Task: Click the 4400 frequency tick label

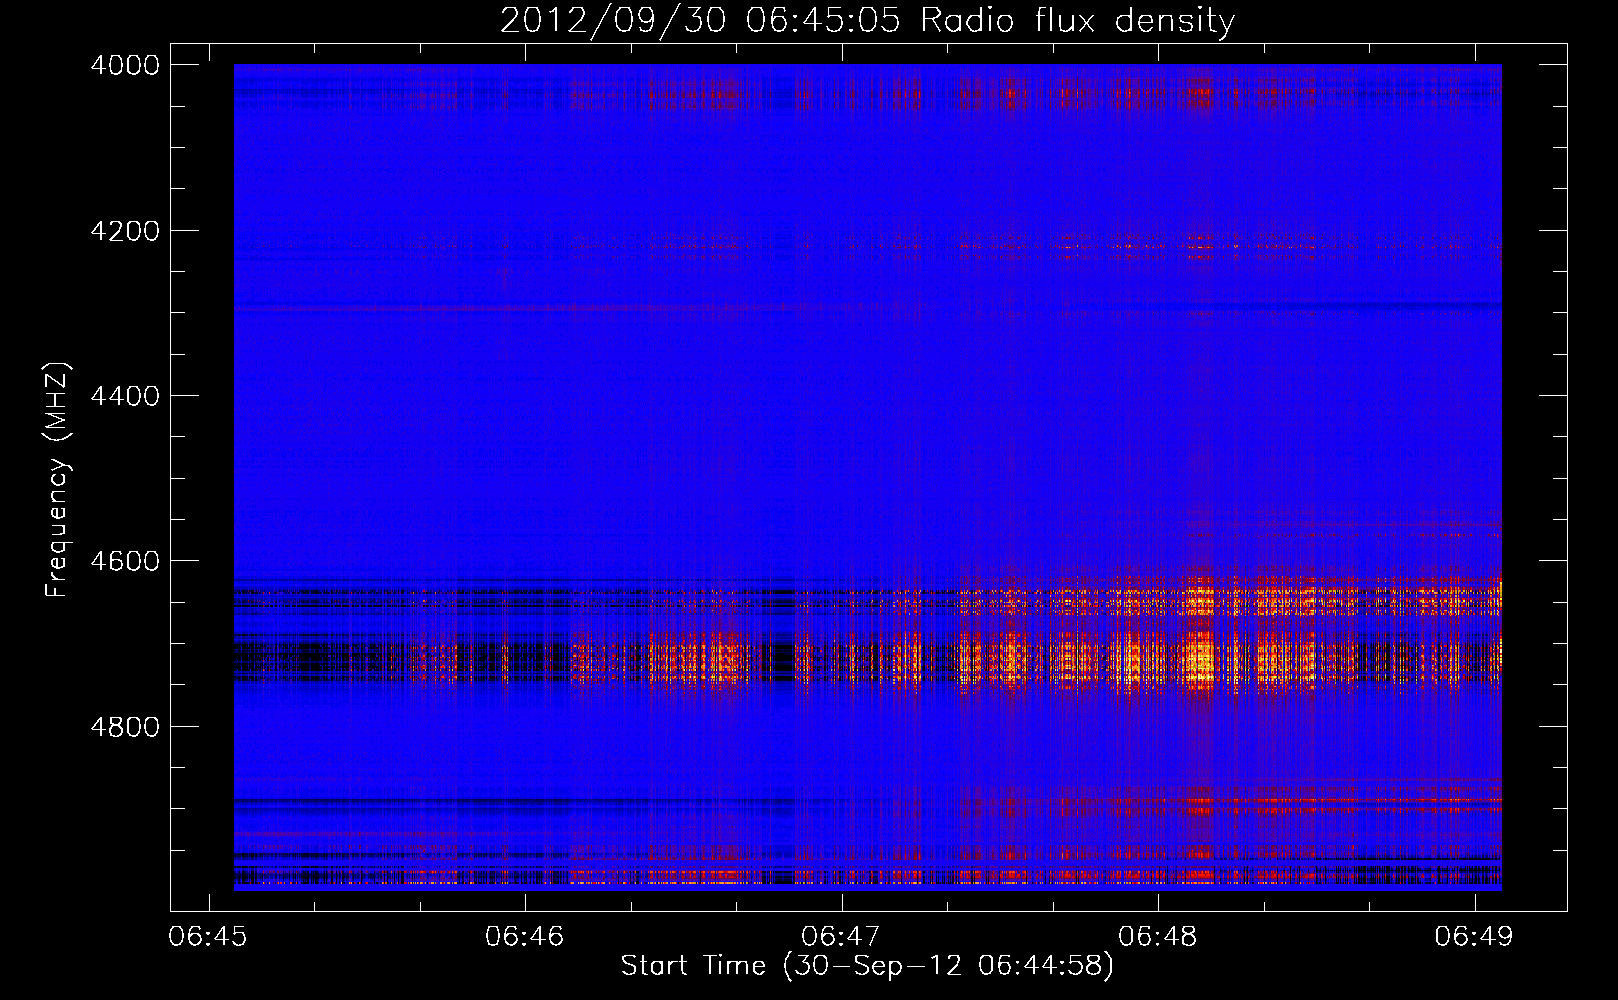Action: [x=125, y=396]
